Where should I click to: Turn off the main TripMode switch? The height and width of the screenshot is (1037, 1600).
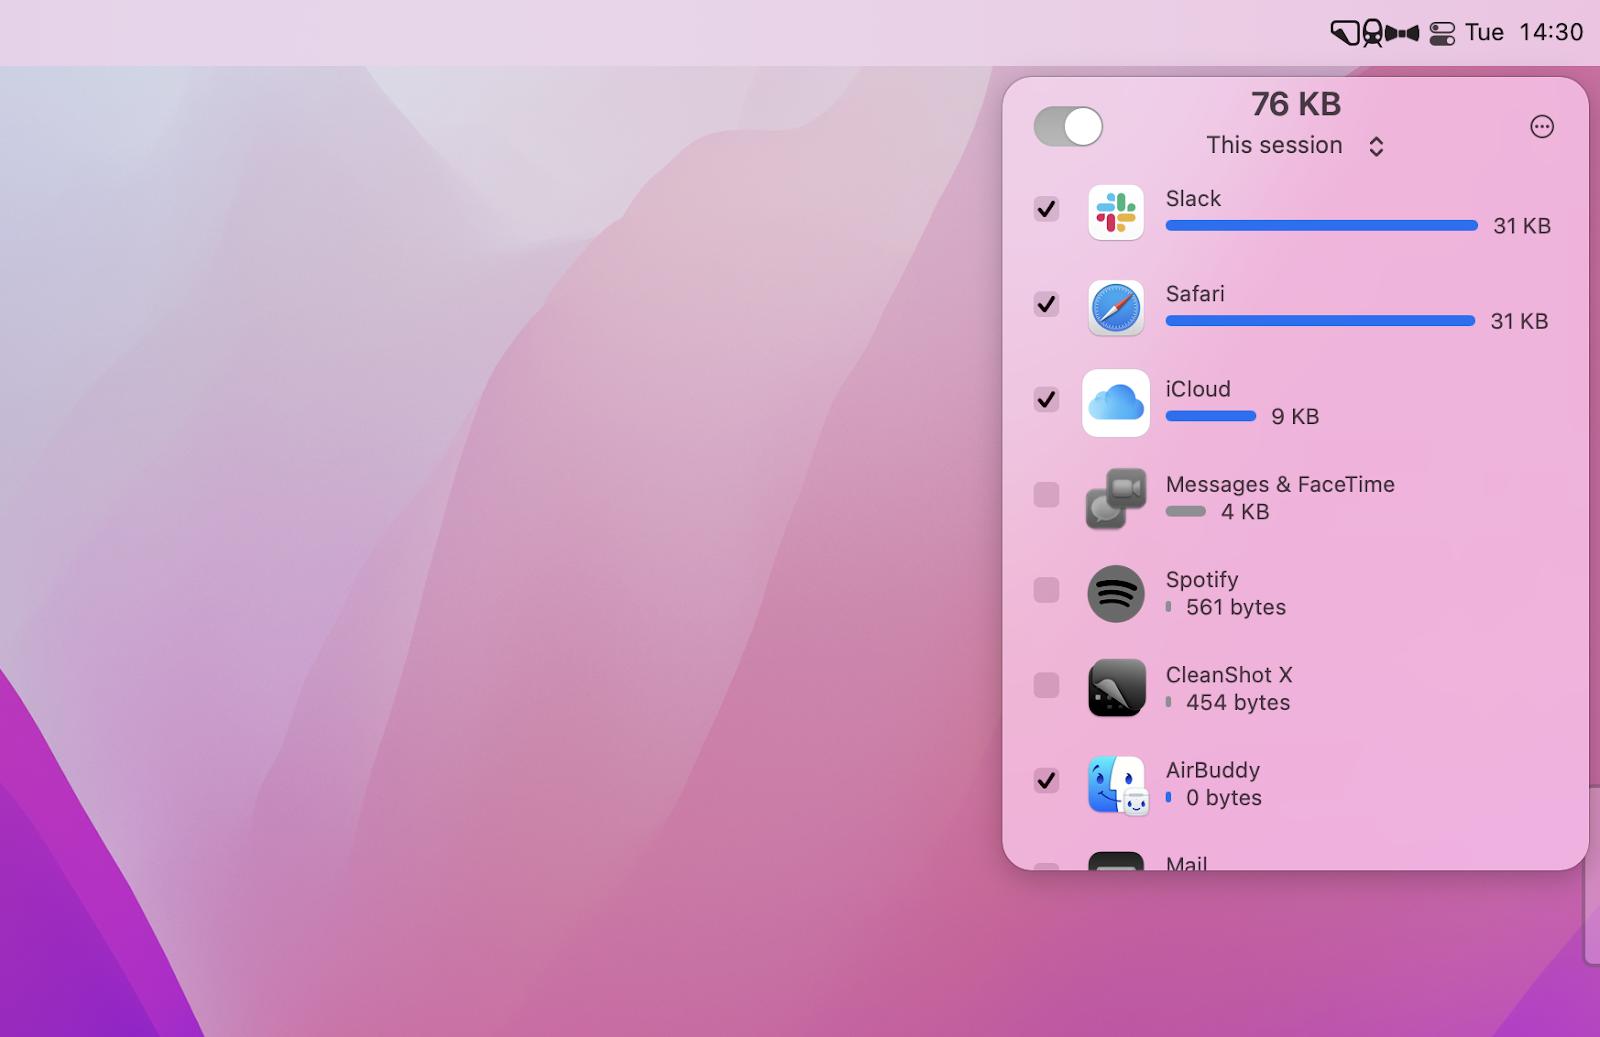1068,127
